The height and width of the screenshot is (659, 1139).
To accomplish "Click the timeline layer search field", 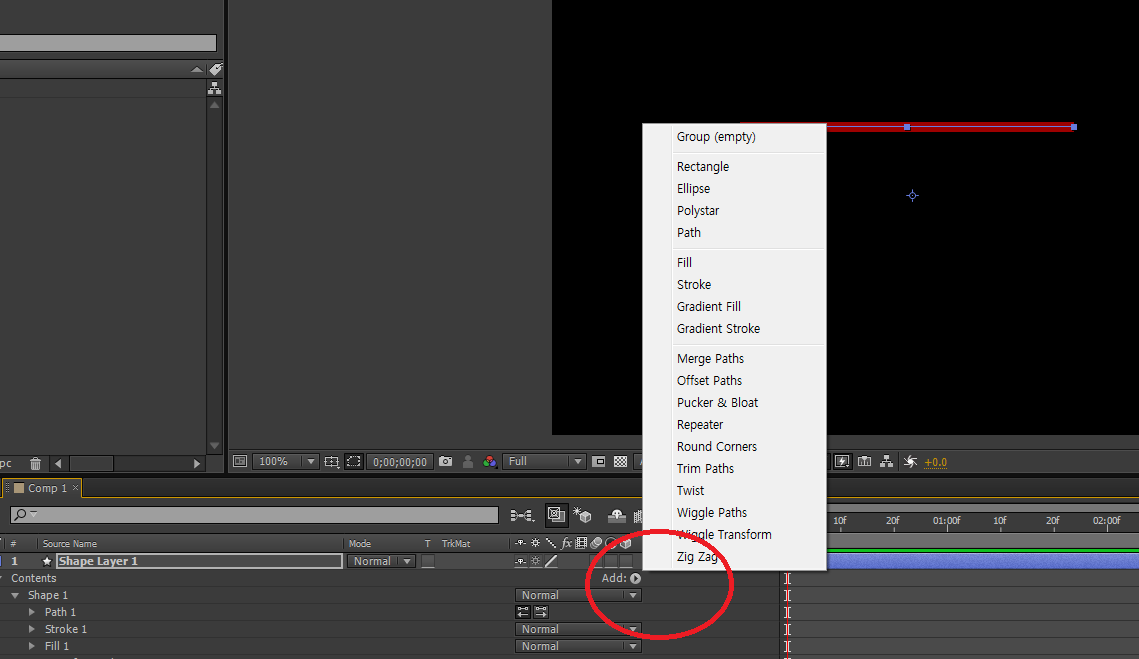I will [254, 514].
